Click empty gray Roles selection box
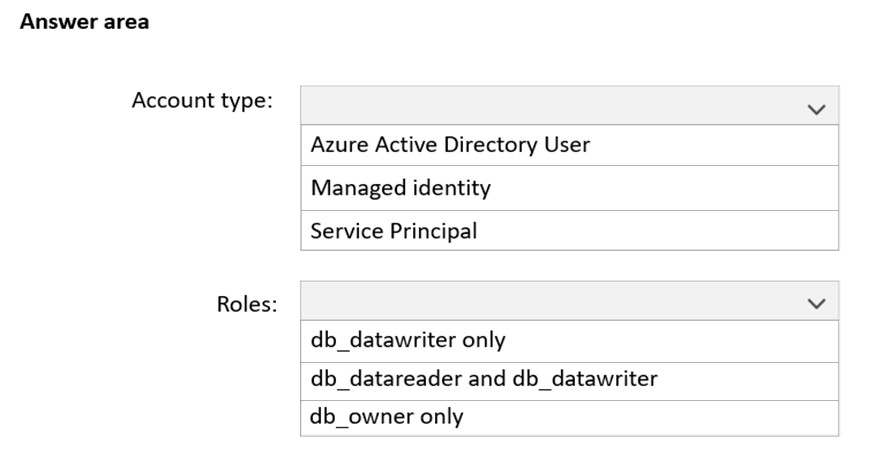This screenshot has width=883, height=468. [569, 301]
